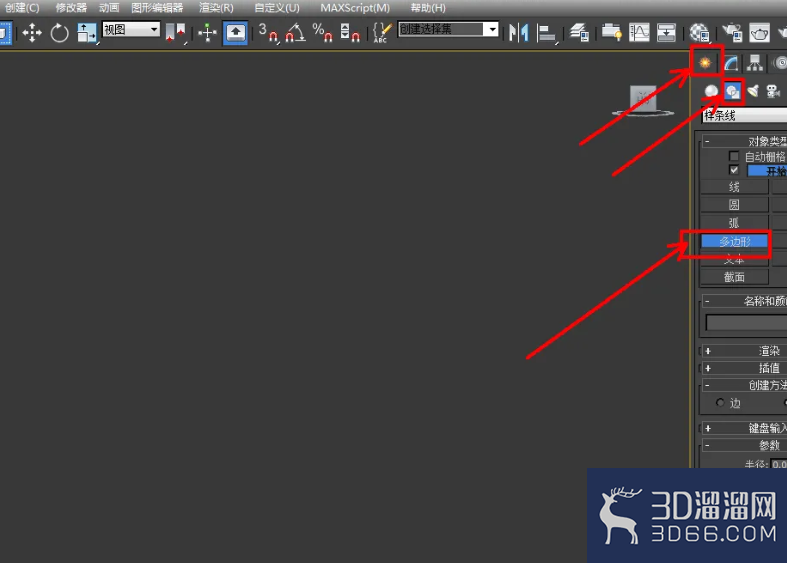Open the 修改器 menu
Viewport: 787px width, 563px height.
[71, 8]
